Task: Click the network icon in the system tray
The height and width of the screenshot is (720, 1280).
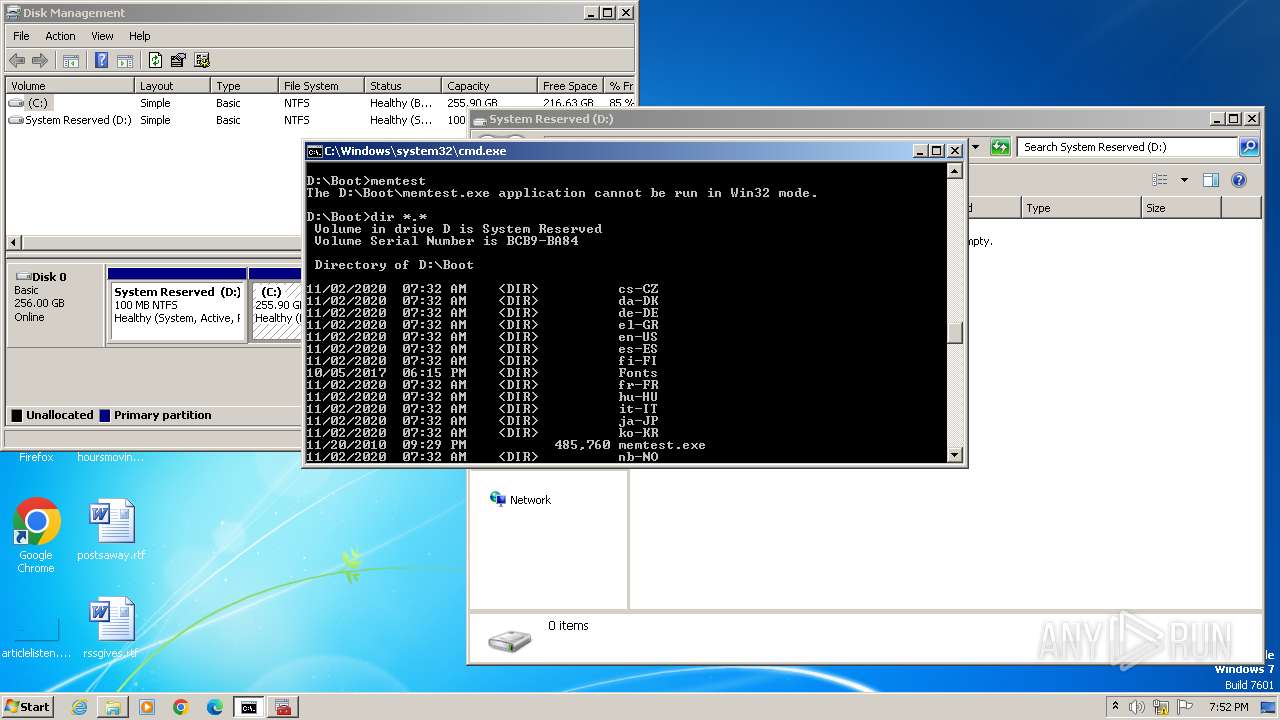Action: (1162, 707)
